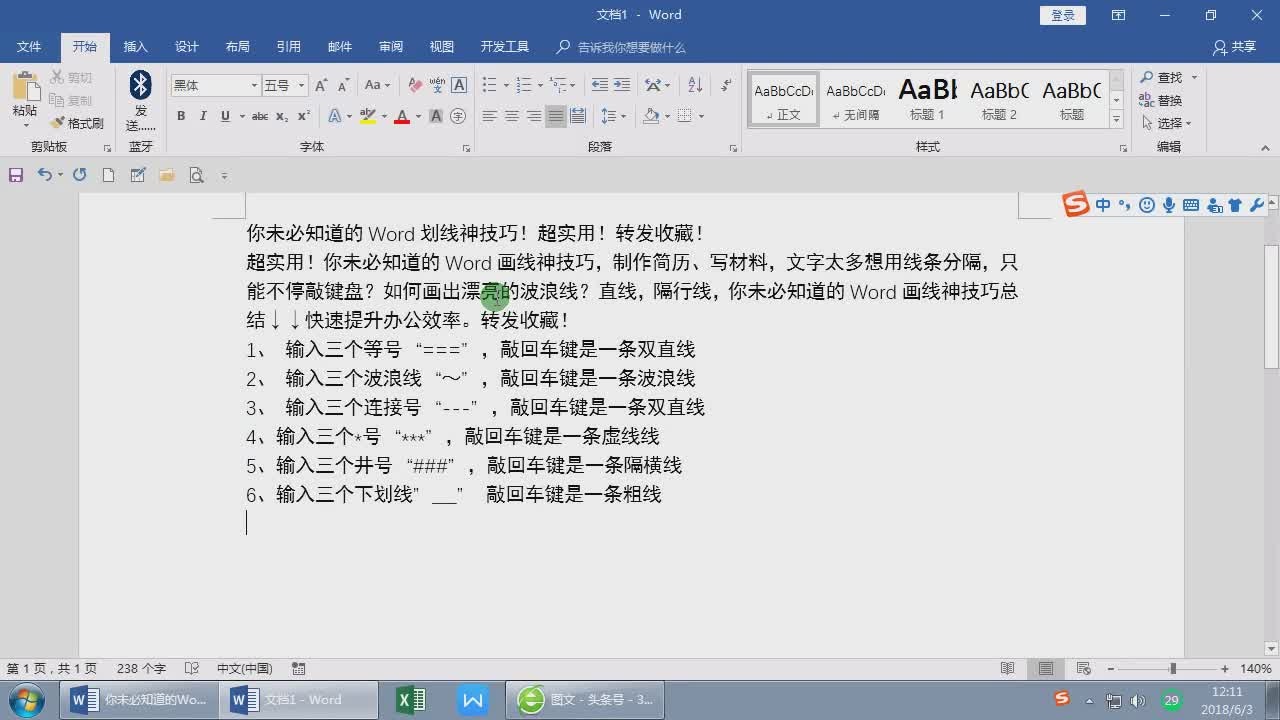Toggle character shading (gray A)
Image resolution: width=1280 pixels, height=720 pixels.
436,116
